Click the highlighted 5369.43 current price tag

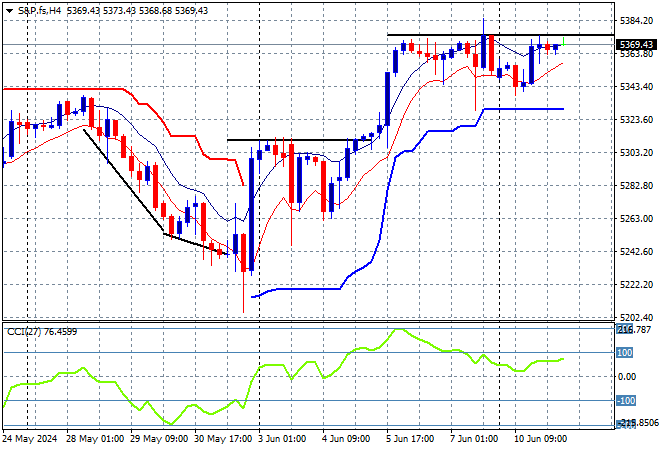click(x=637, y=45)
